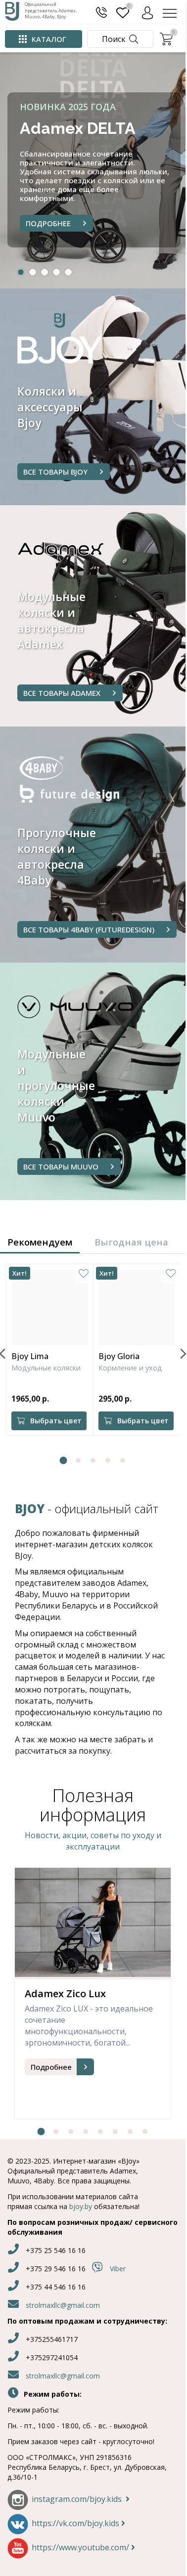Open the user account icon
The width and height of the screenshot is (187, 2576).
click(147, 12)
